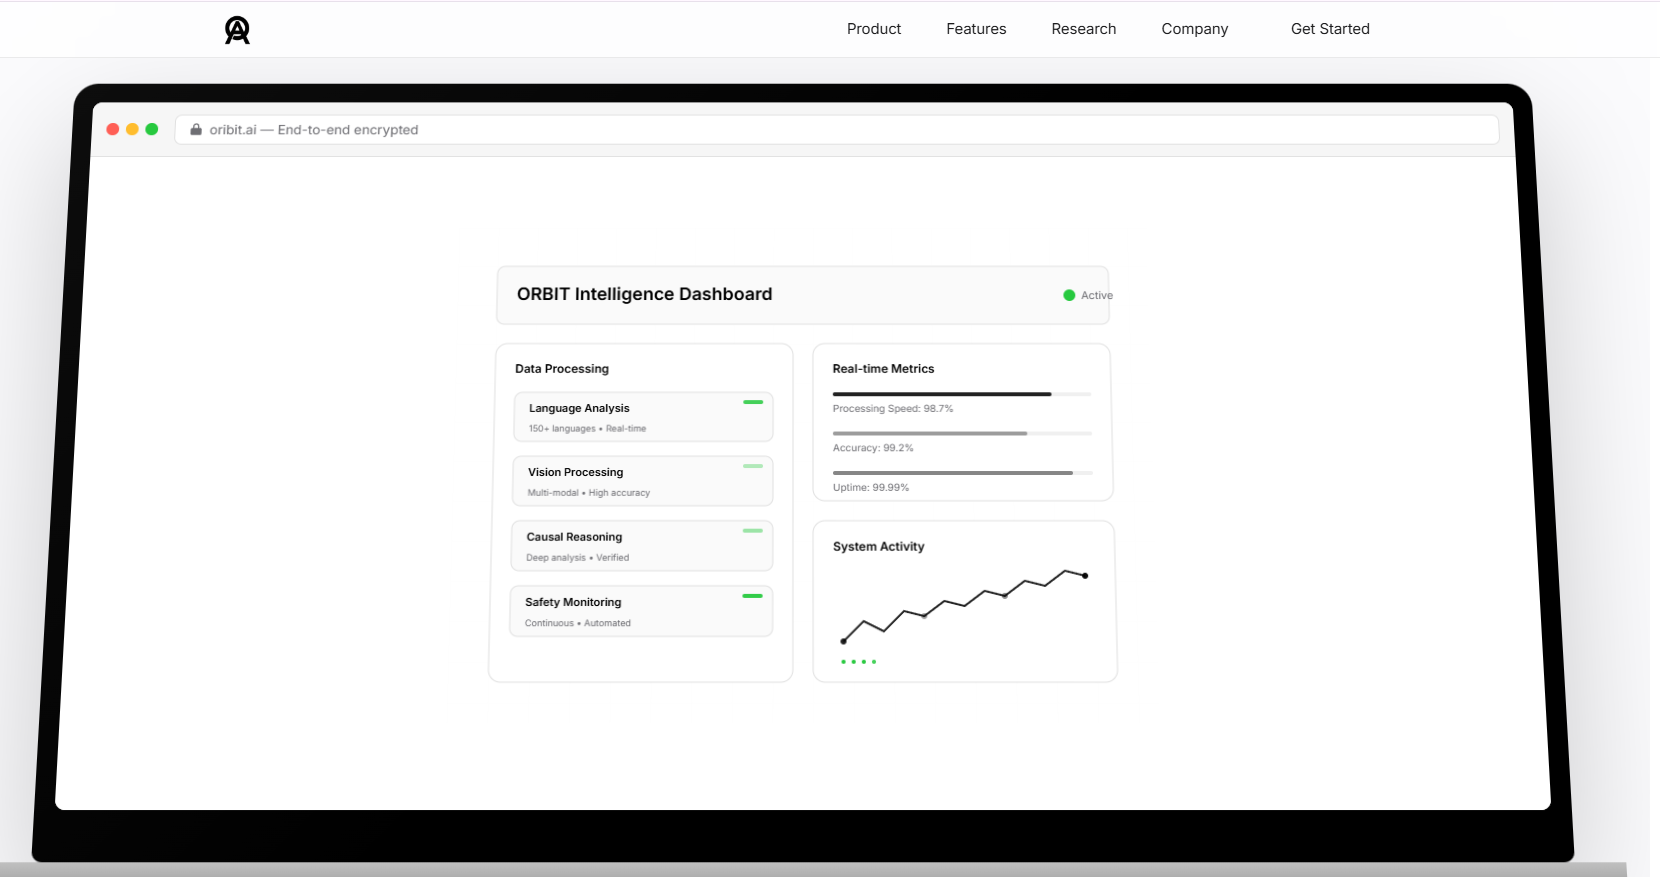Click the Orbit logo in header

237,30
